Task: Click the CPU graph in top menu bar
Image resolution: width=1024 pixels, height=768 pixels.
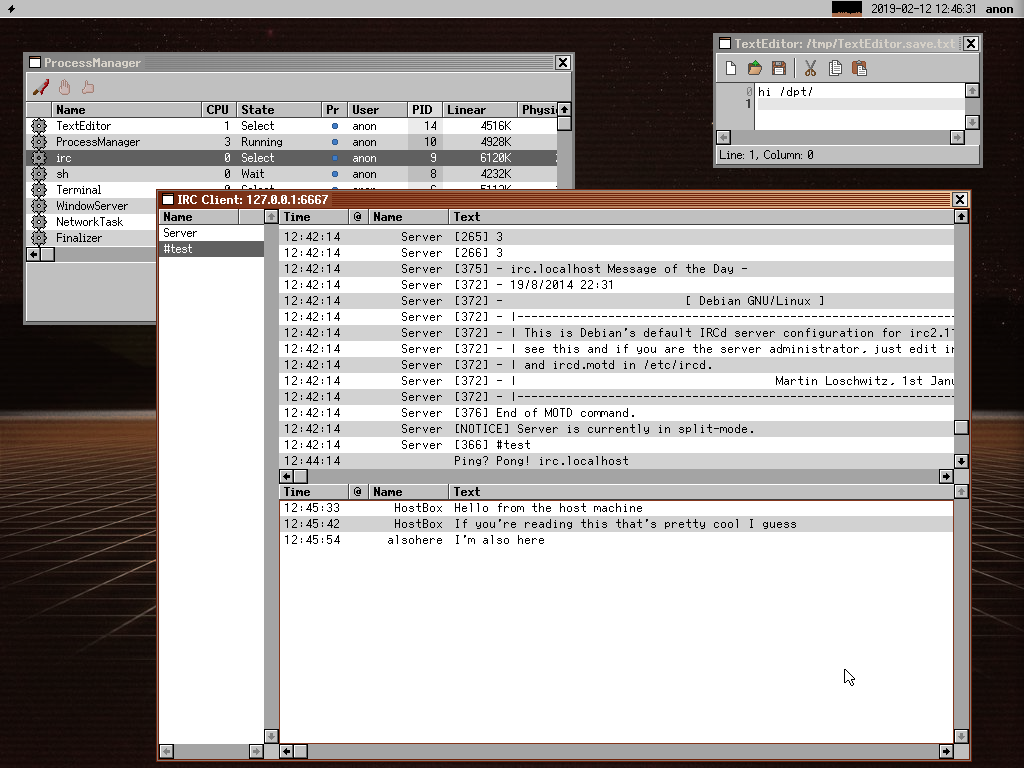Action: coord(846,9)
